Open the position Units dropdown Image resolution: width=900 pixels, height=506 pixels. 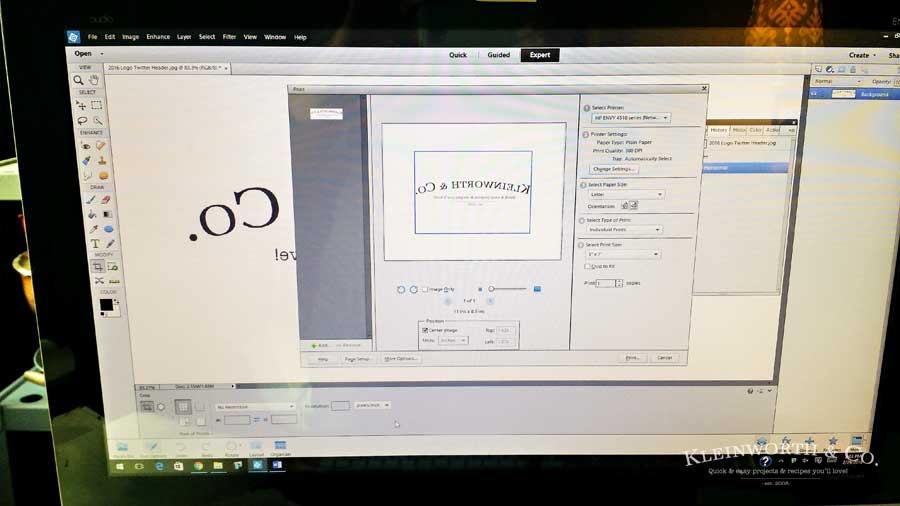pos(452,340)
